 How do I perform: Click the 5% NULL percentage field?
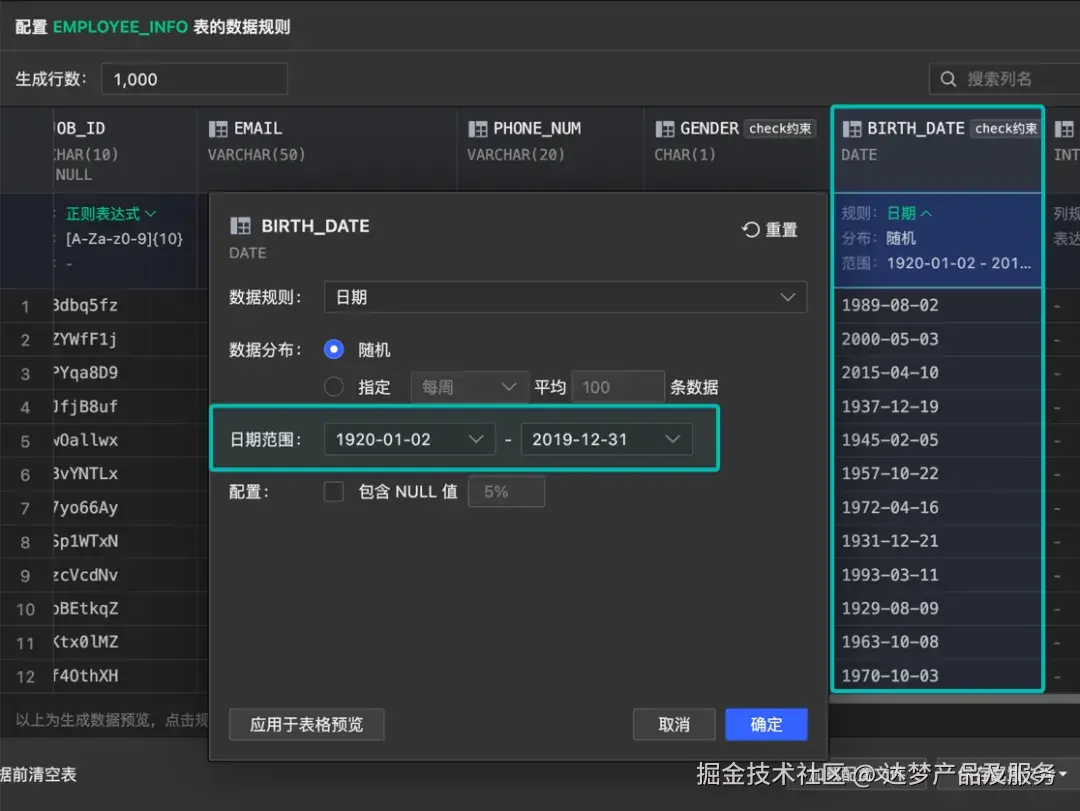pos(506,491)
